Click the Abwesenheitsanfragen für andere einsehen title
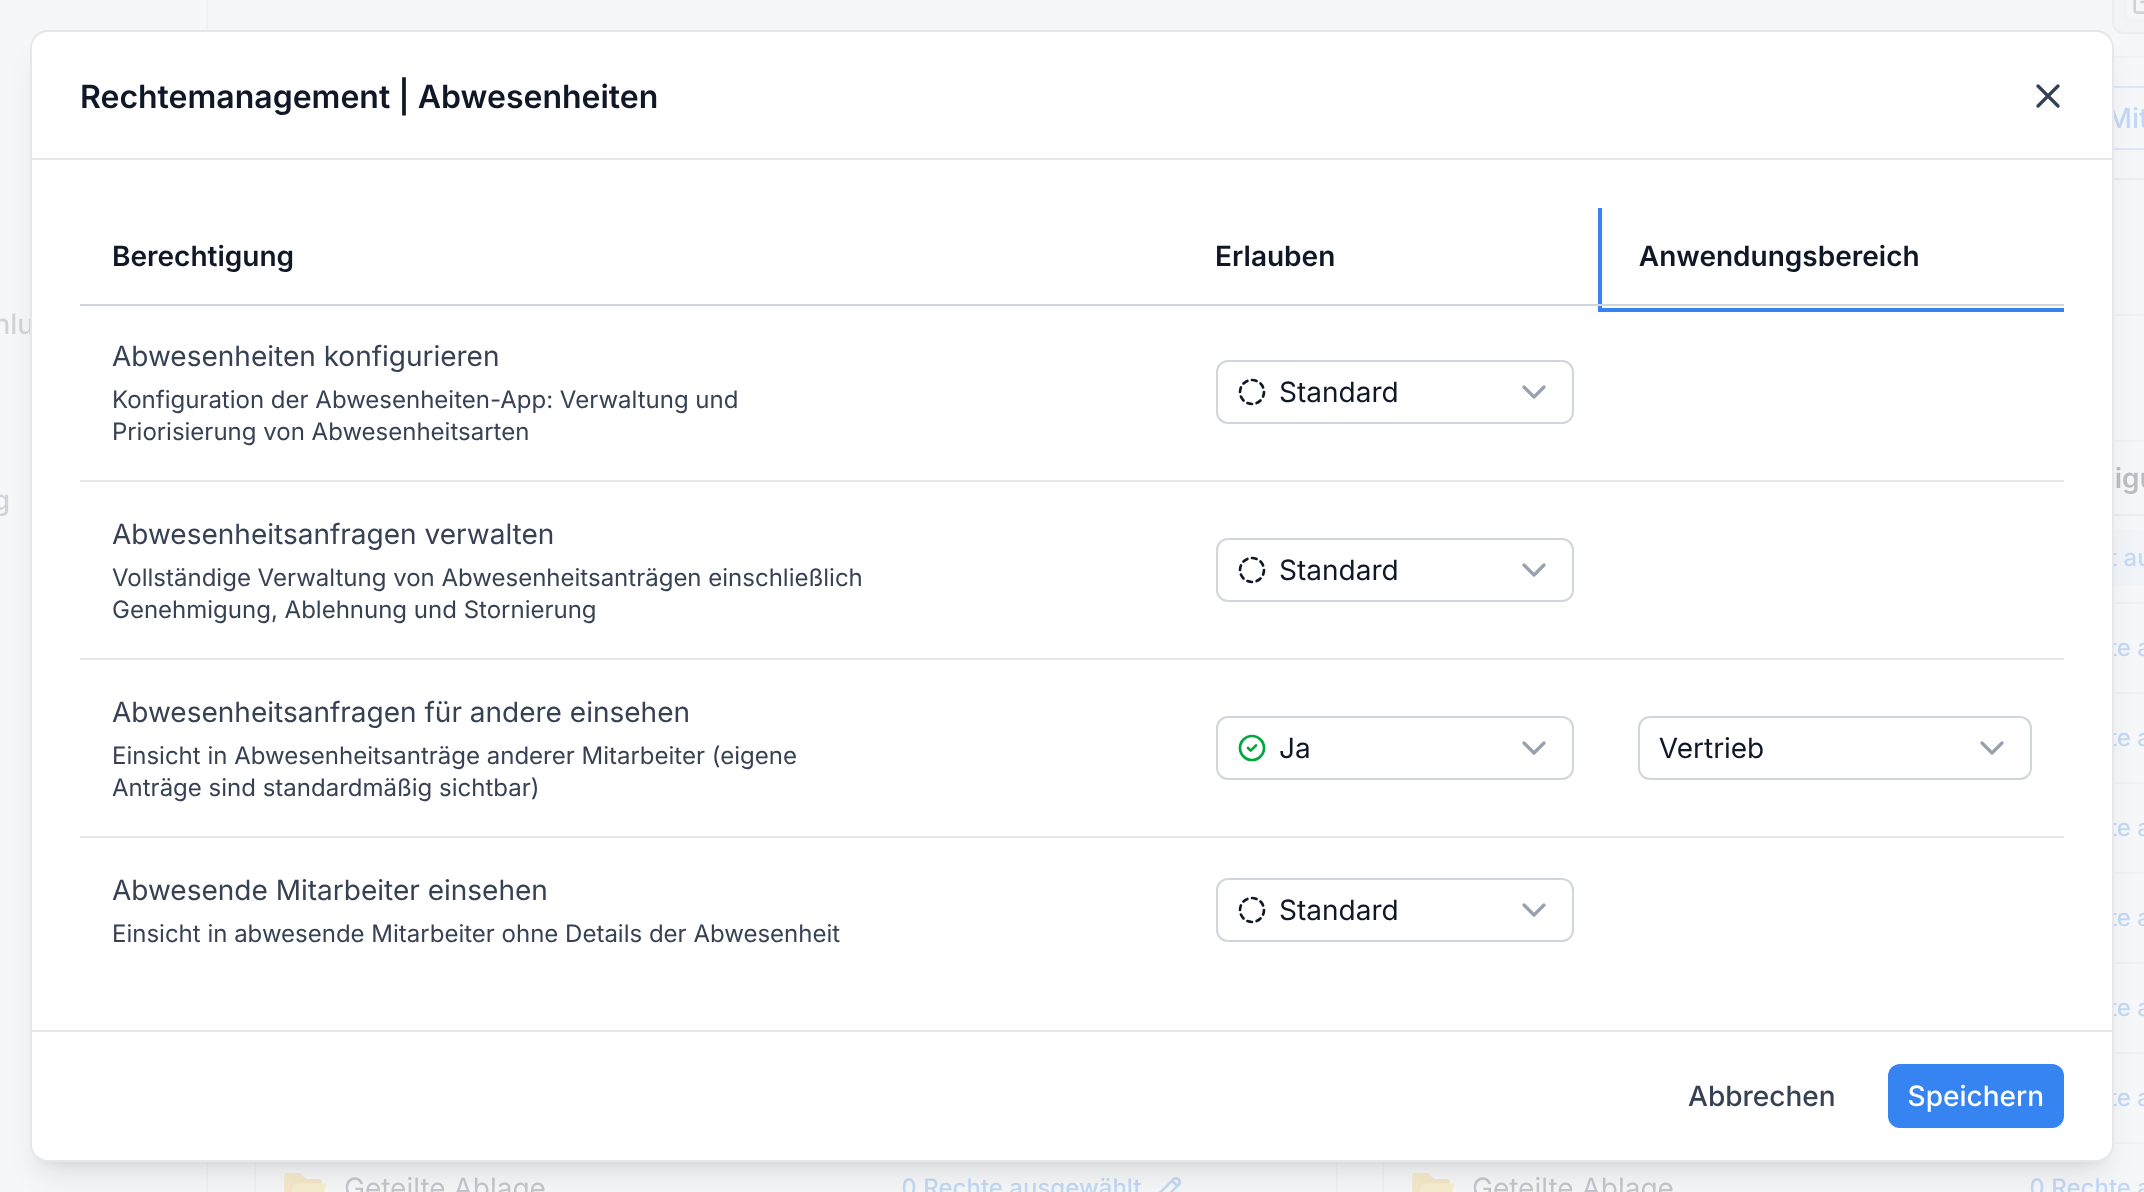This screenshot has height=1192, width=2144. click(401, 712)
